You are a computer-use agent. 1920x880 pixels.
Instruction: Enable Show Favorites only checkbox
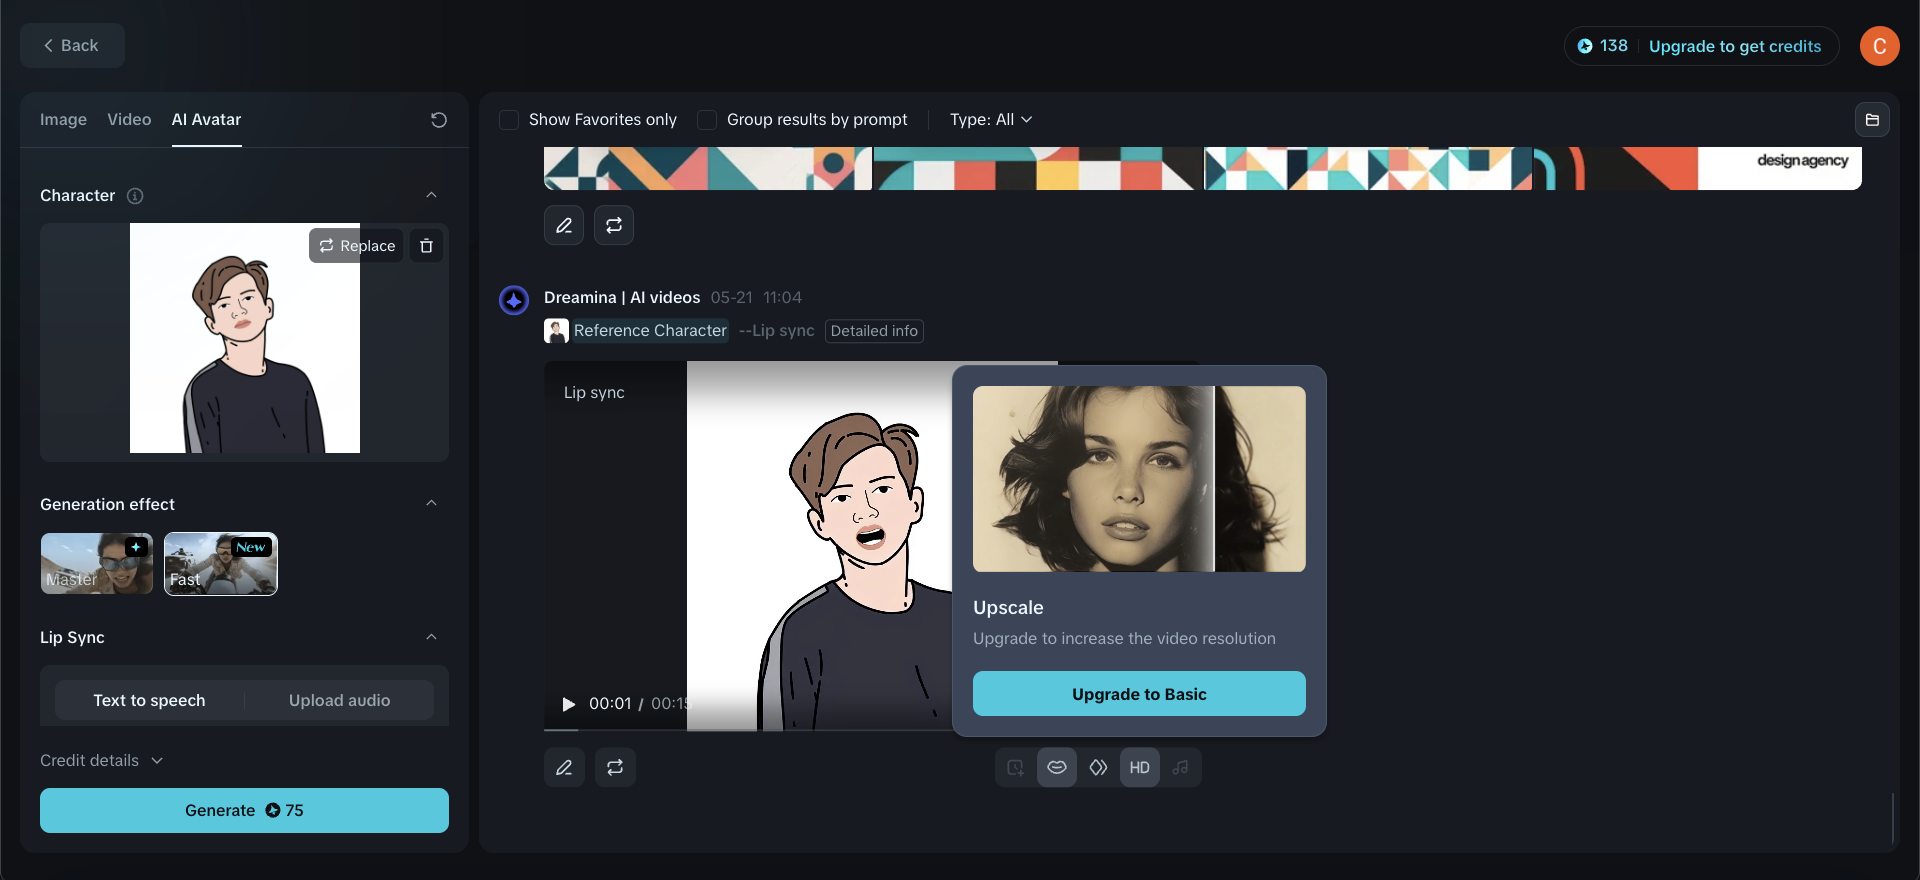(509, 120)
